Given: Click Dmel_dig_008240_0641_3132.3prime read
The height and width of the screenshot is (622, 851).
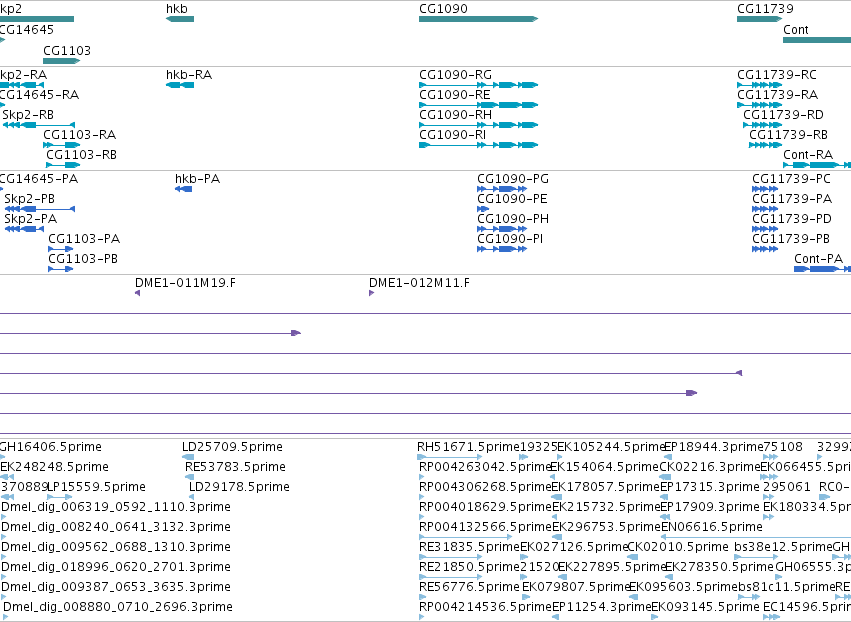Looking at the screenshot, I should click(3, 537).
